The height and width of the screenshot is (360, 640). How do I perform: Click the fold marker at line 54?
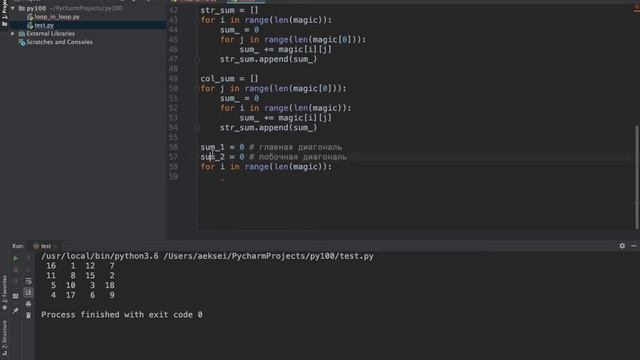point(197,128)
